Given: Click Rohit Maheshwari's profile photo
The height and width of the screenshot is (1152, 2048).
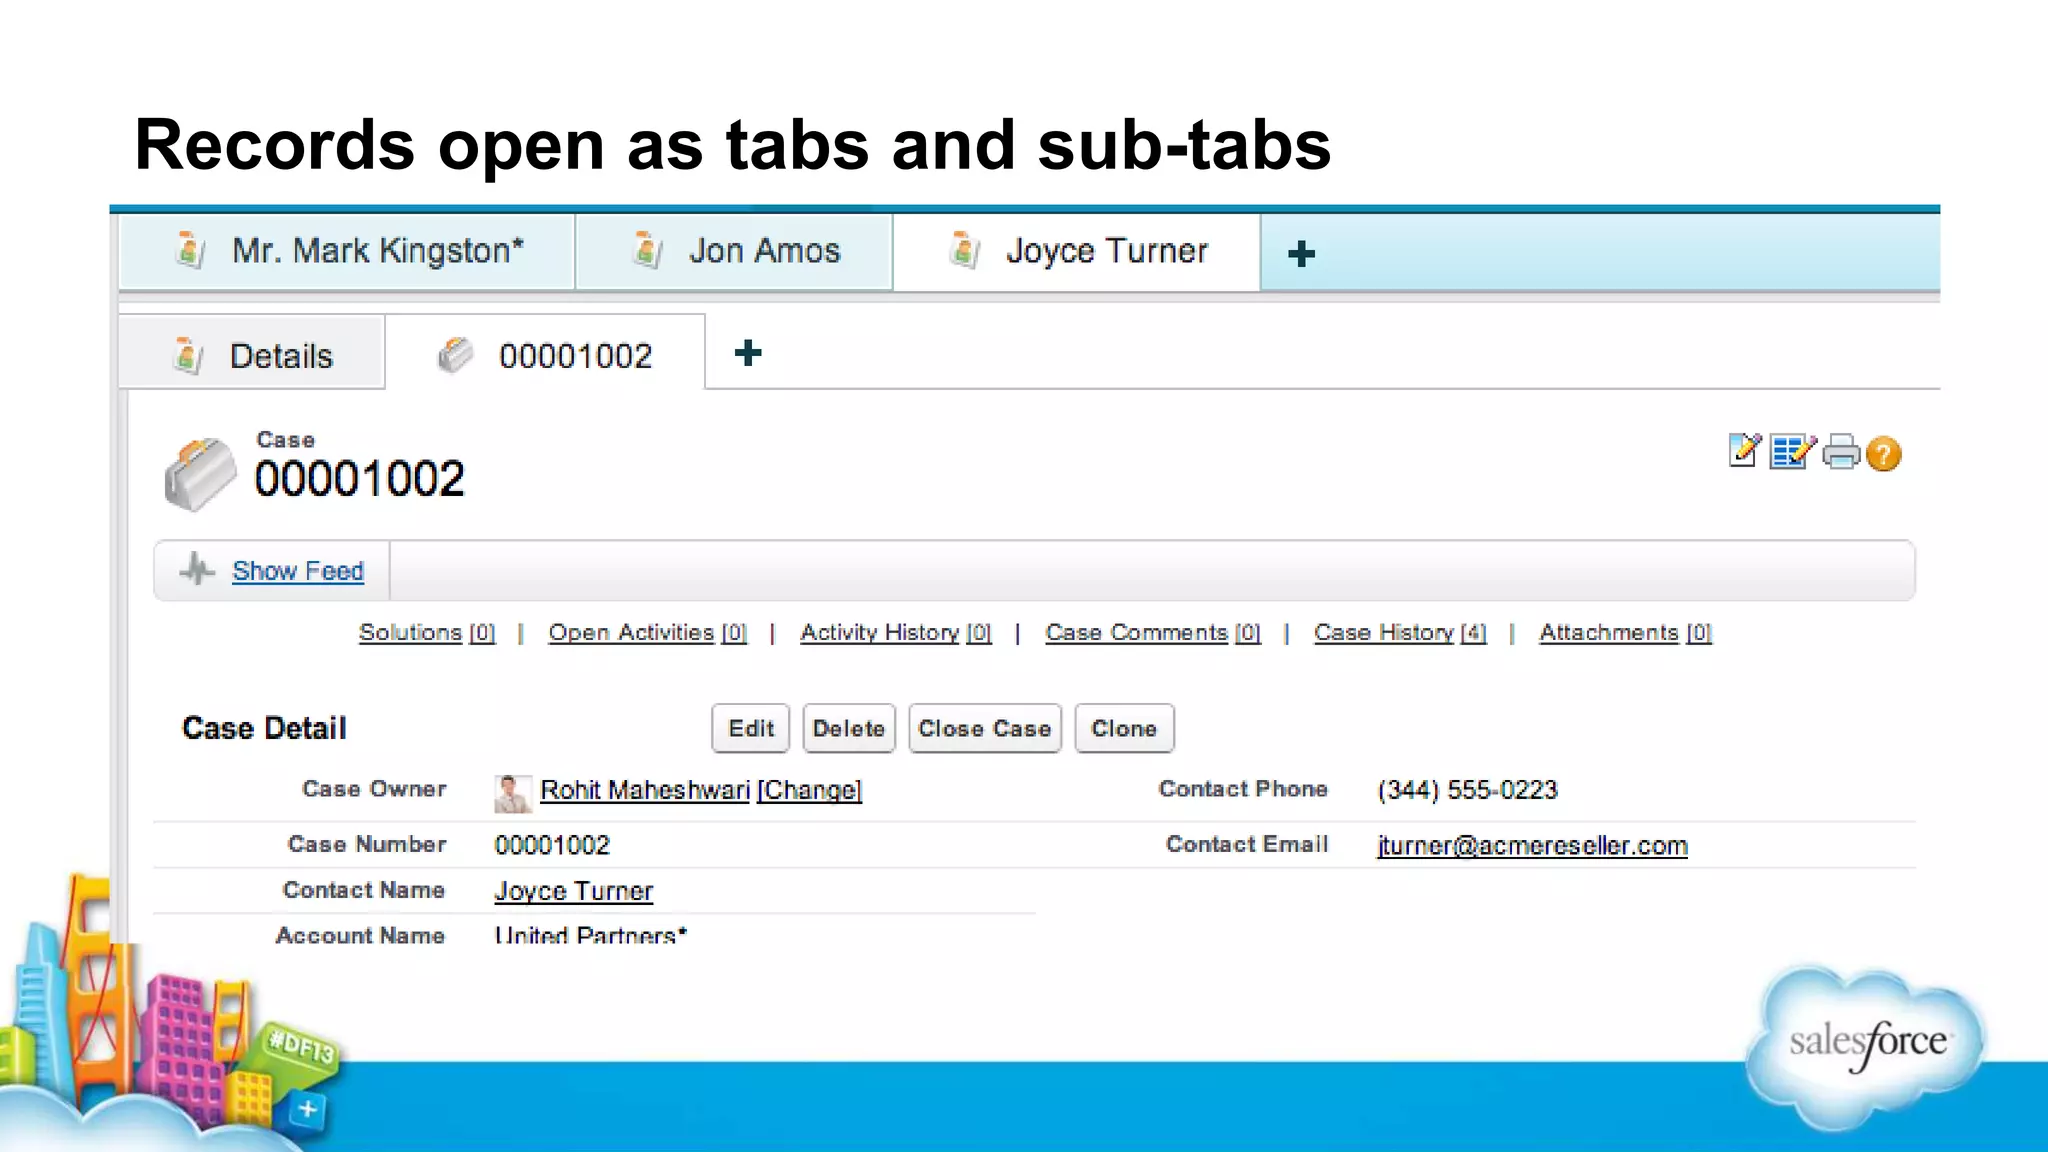Looking at the screenshot, I should (512, 794).
